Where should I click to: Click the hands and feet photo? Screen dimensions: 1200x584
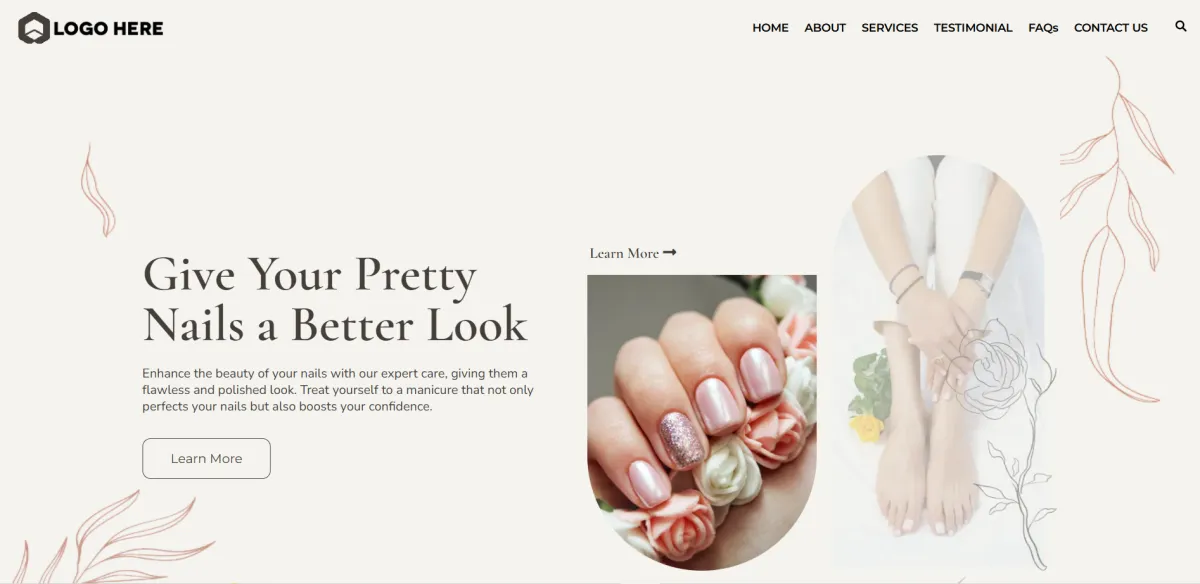pos(938,360)
